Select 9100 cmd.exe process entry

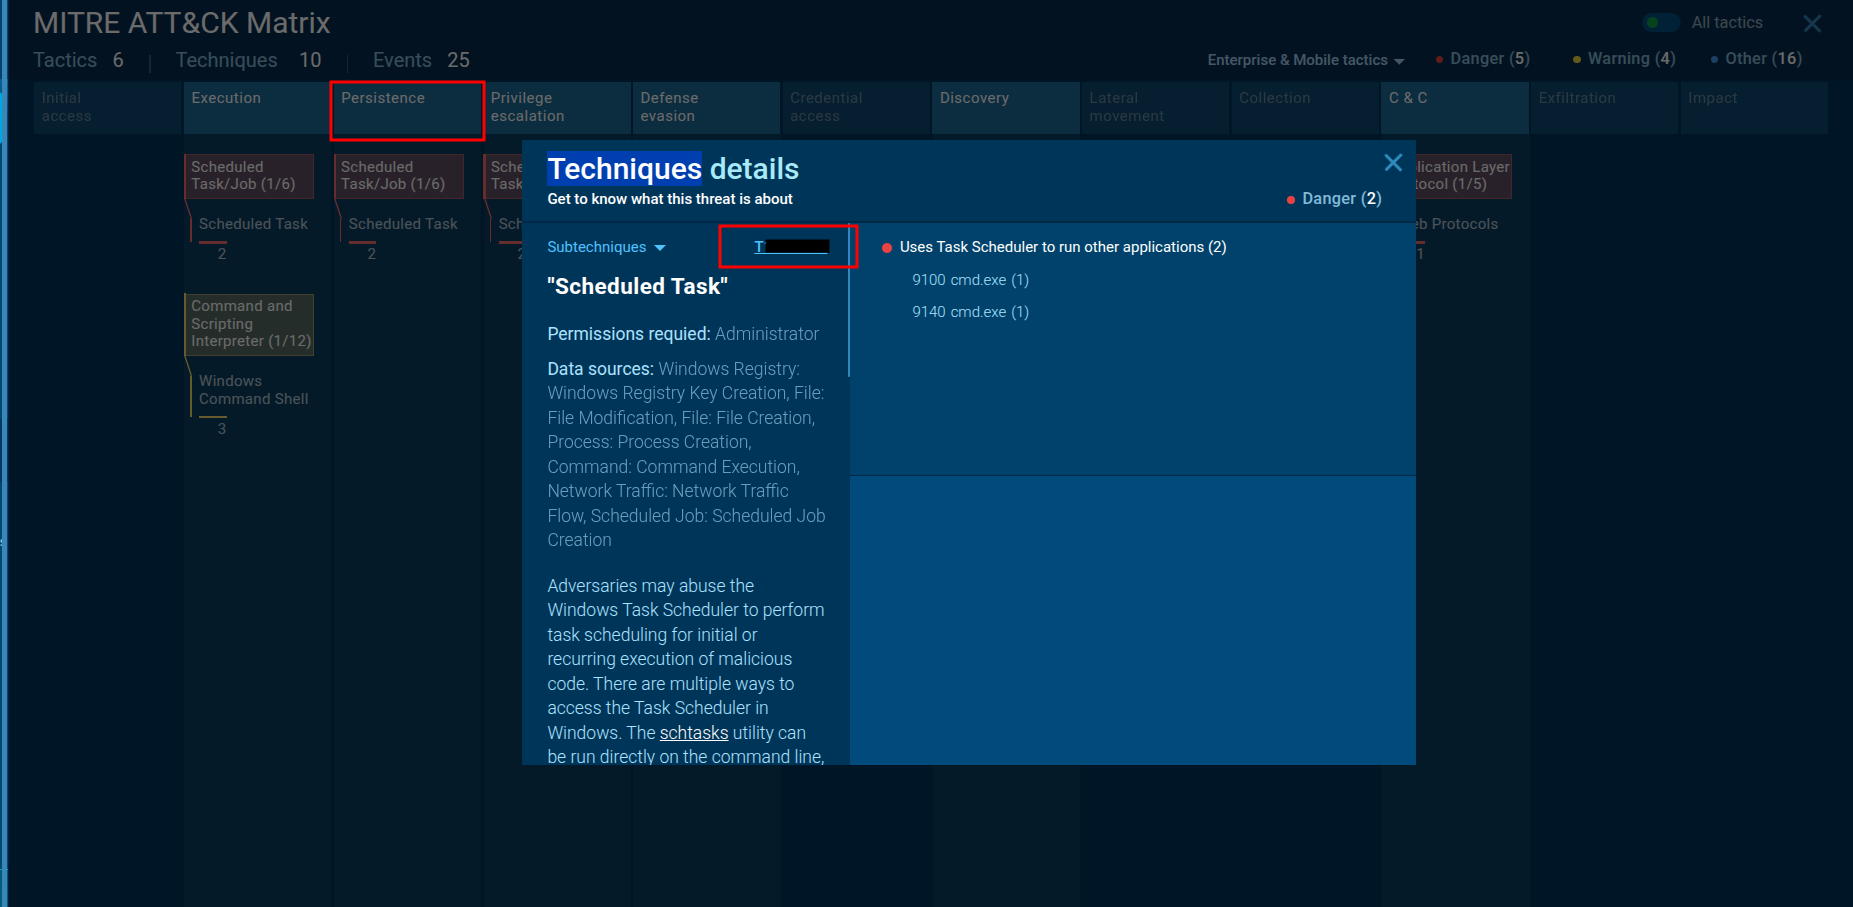point(969,280)
